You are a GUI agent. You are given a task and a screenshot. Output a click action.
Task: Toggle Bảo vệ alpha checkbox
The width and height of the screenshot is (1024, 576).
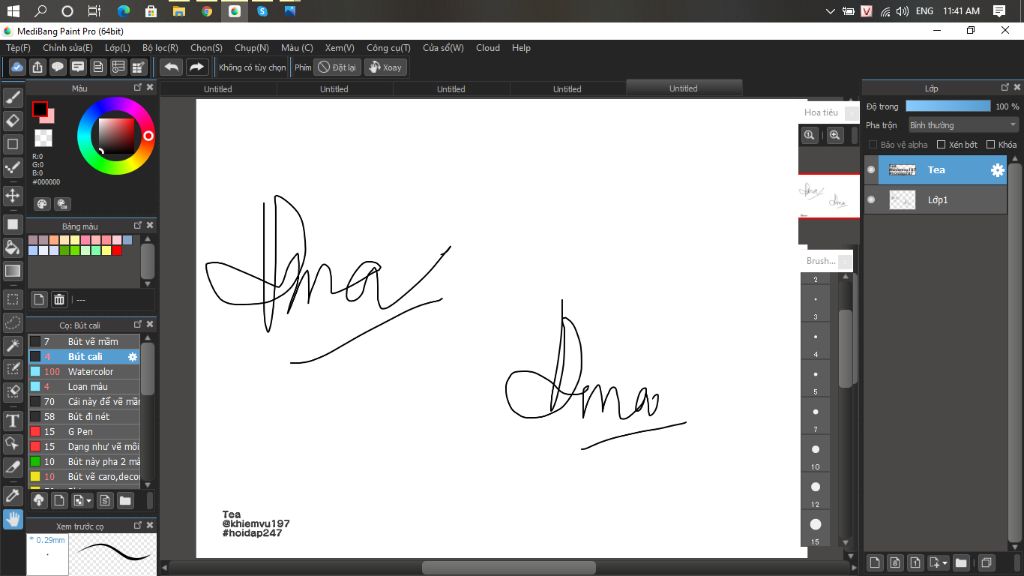(x=873, y=144)
